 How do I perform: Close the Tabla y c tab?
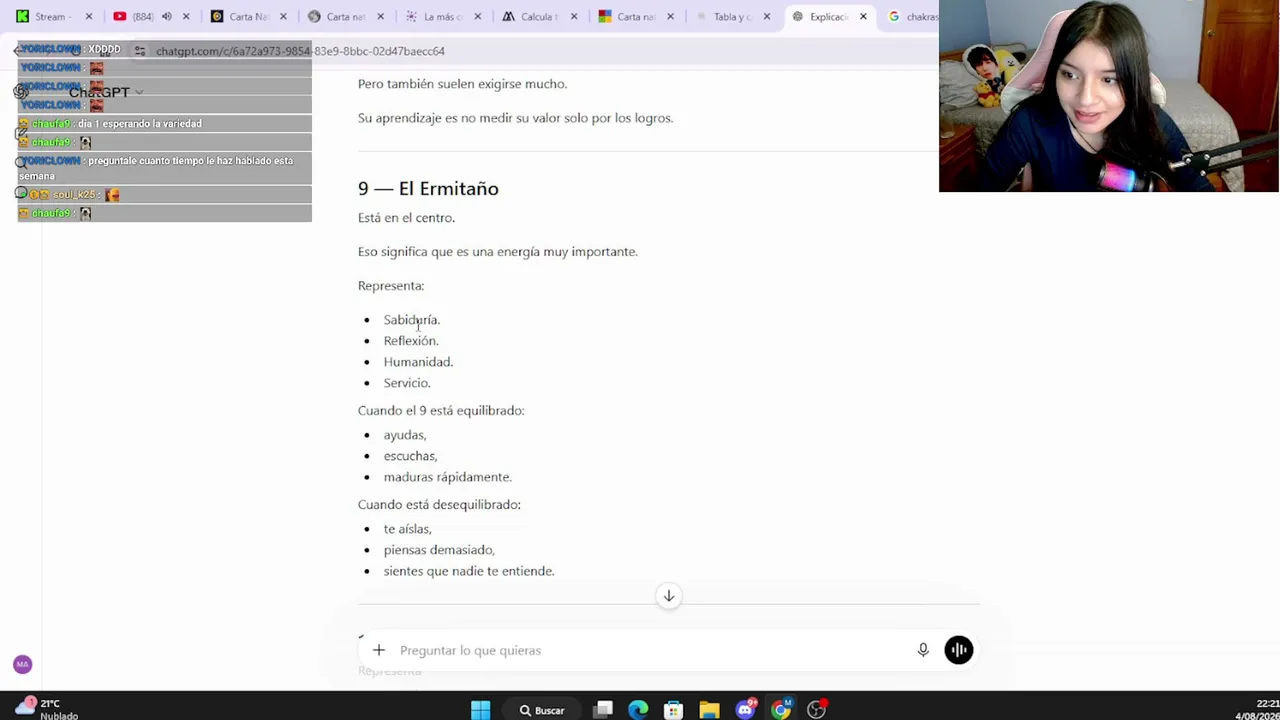(x=767, y=16)
